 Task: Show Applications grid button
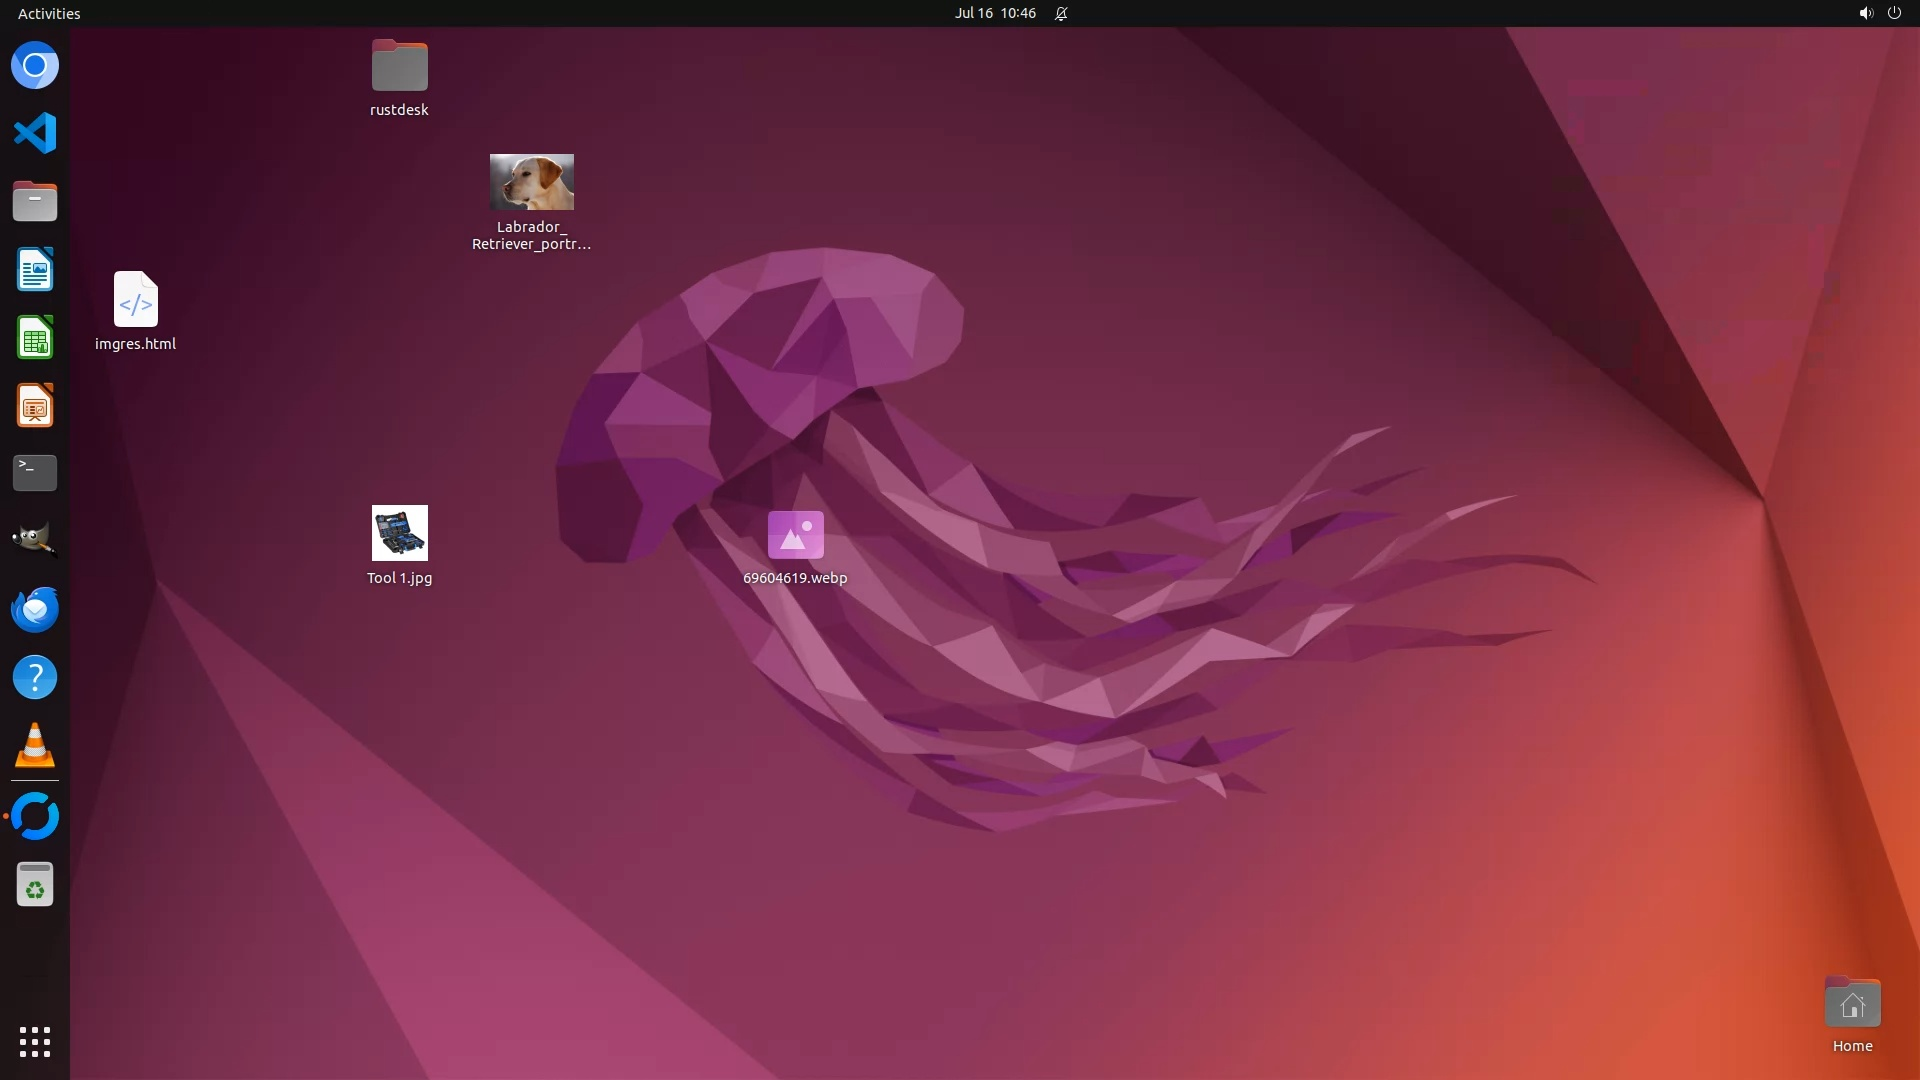coord(35,1042)
